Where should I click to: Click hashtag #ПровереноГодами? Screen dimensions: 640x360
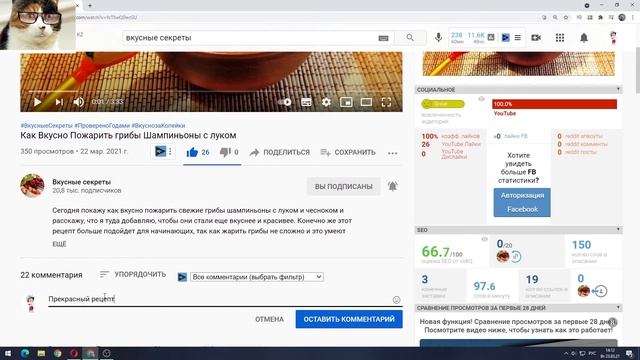(x=102, y=125)
